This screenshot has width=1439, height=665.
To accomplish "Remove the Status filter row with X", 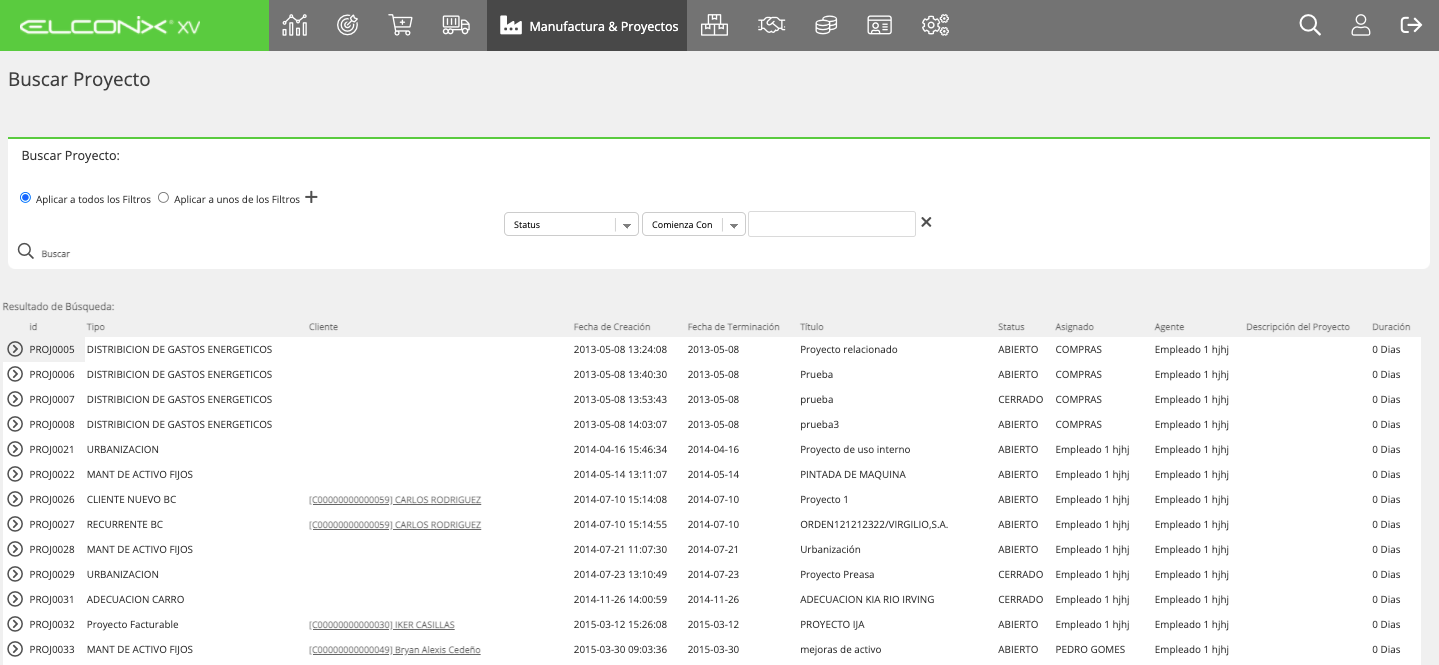I will 926,222.
